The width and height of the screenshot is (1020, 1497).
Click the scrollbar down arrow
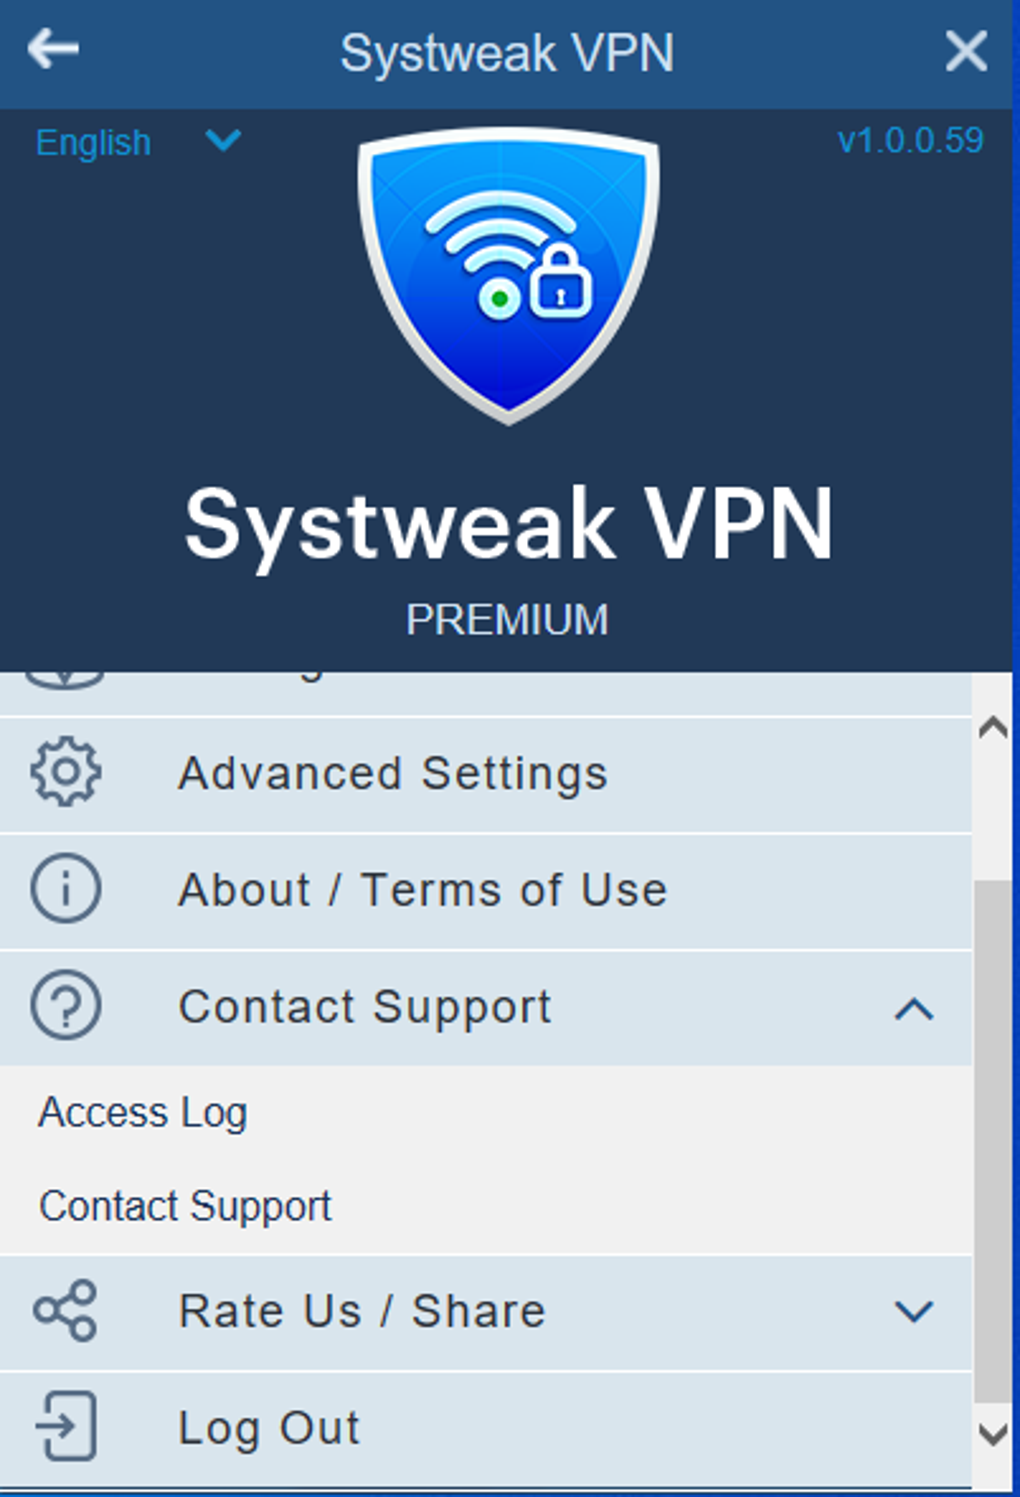click(993, 1435)
